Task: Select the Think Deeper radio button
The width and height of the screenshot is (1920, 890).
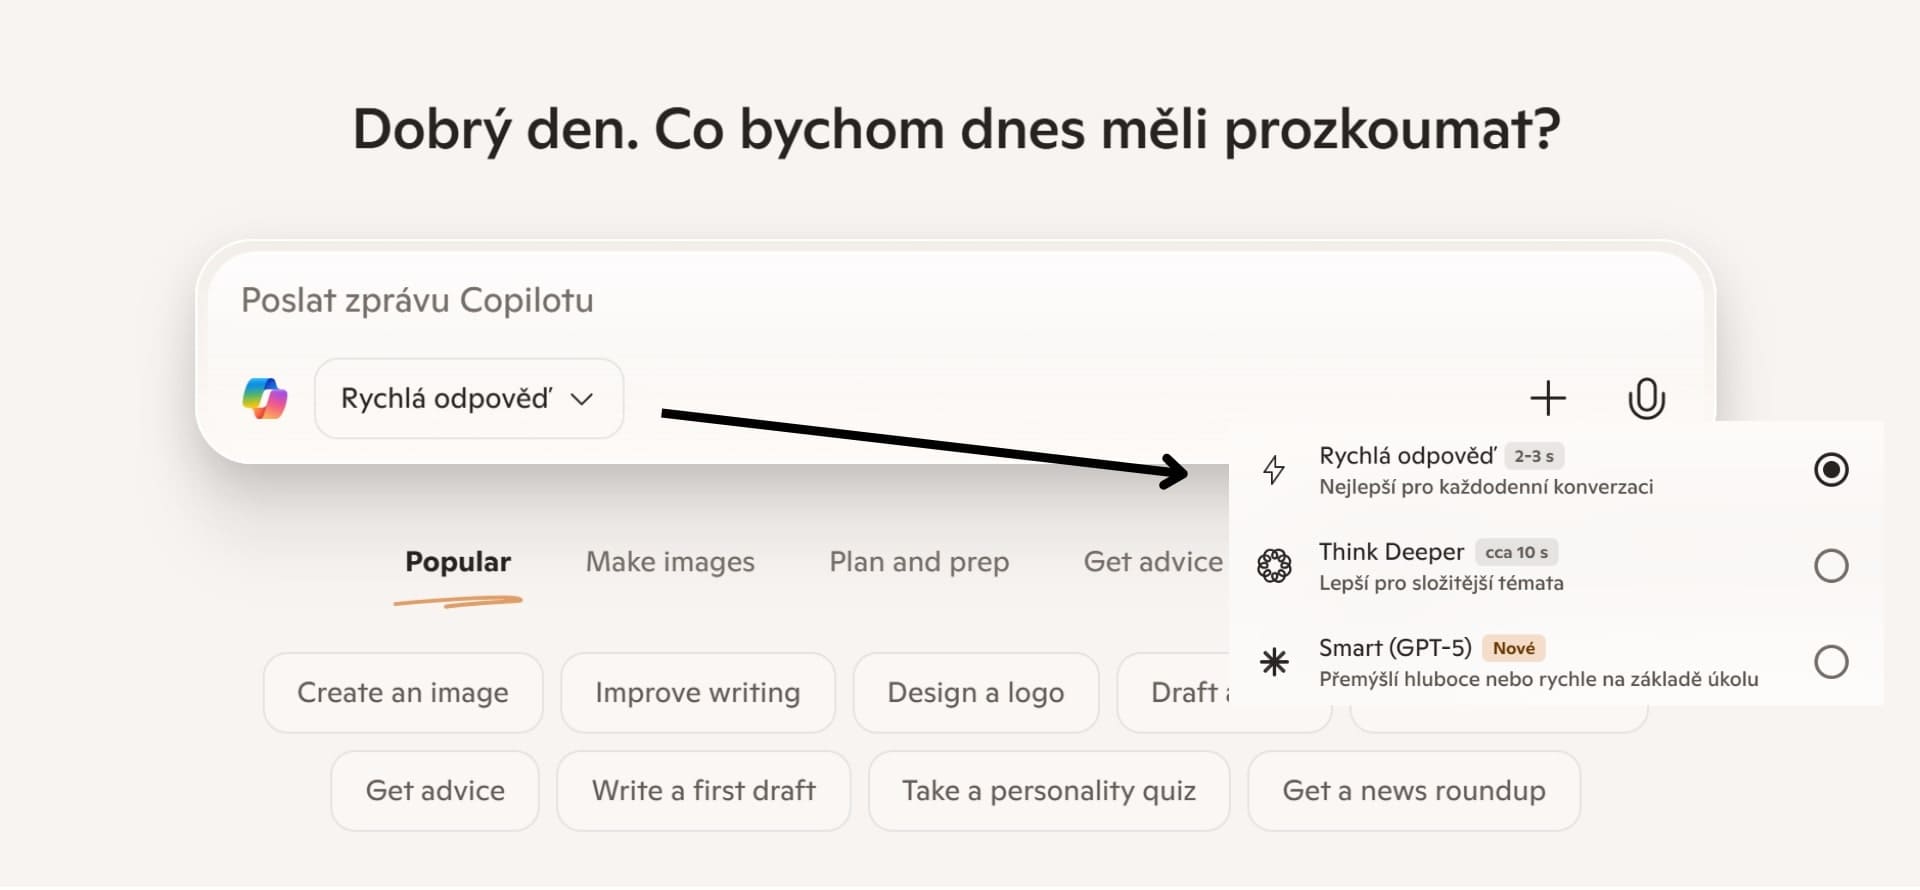Action: point(1830,565)
